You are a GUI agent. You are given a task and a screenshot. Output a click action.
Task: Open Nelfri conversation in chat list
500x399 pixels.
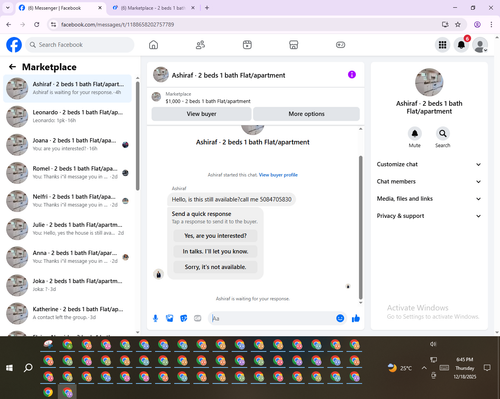[x=68, y=201]
